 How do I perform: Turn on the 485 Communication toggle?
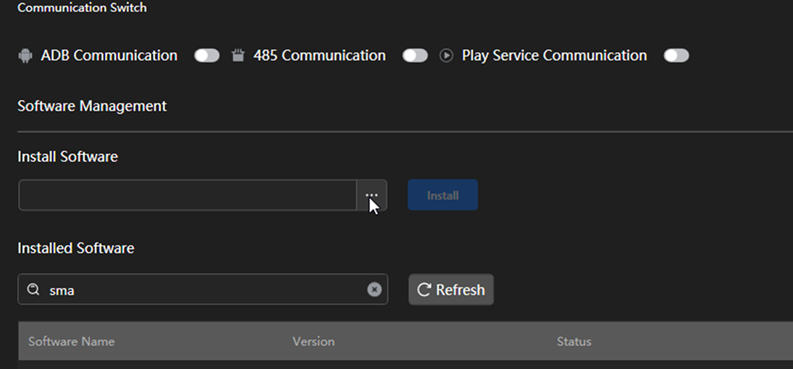click(x=415, y=56)
